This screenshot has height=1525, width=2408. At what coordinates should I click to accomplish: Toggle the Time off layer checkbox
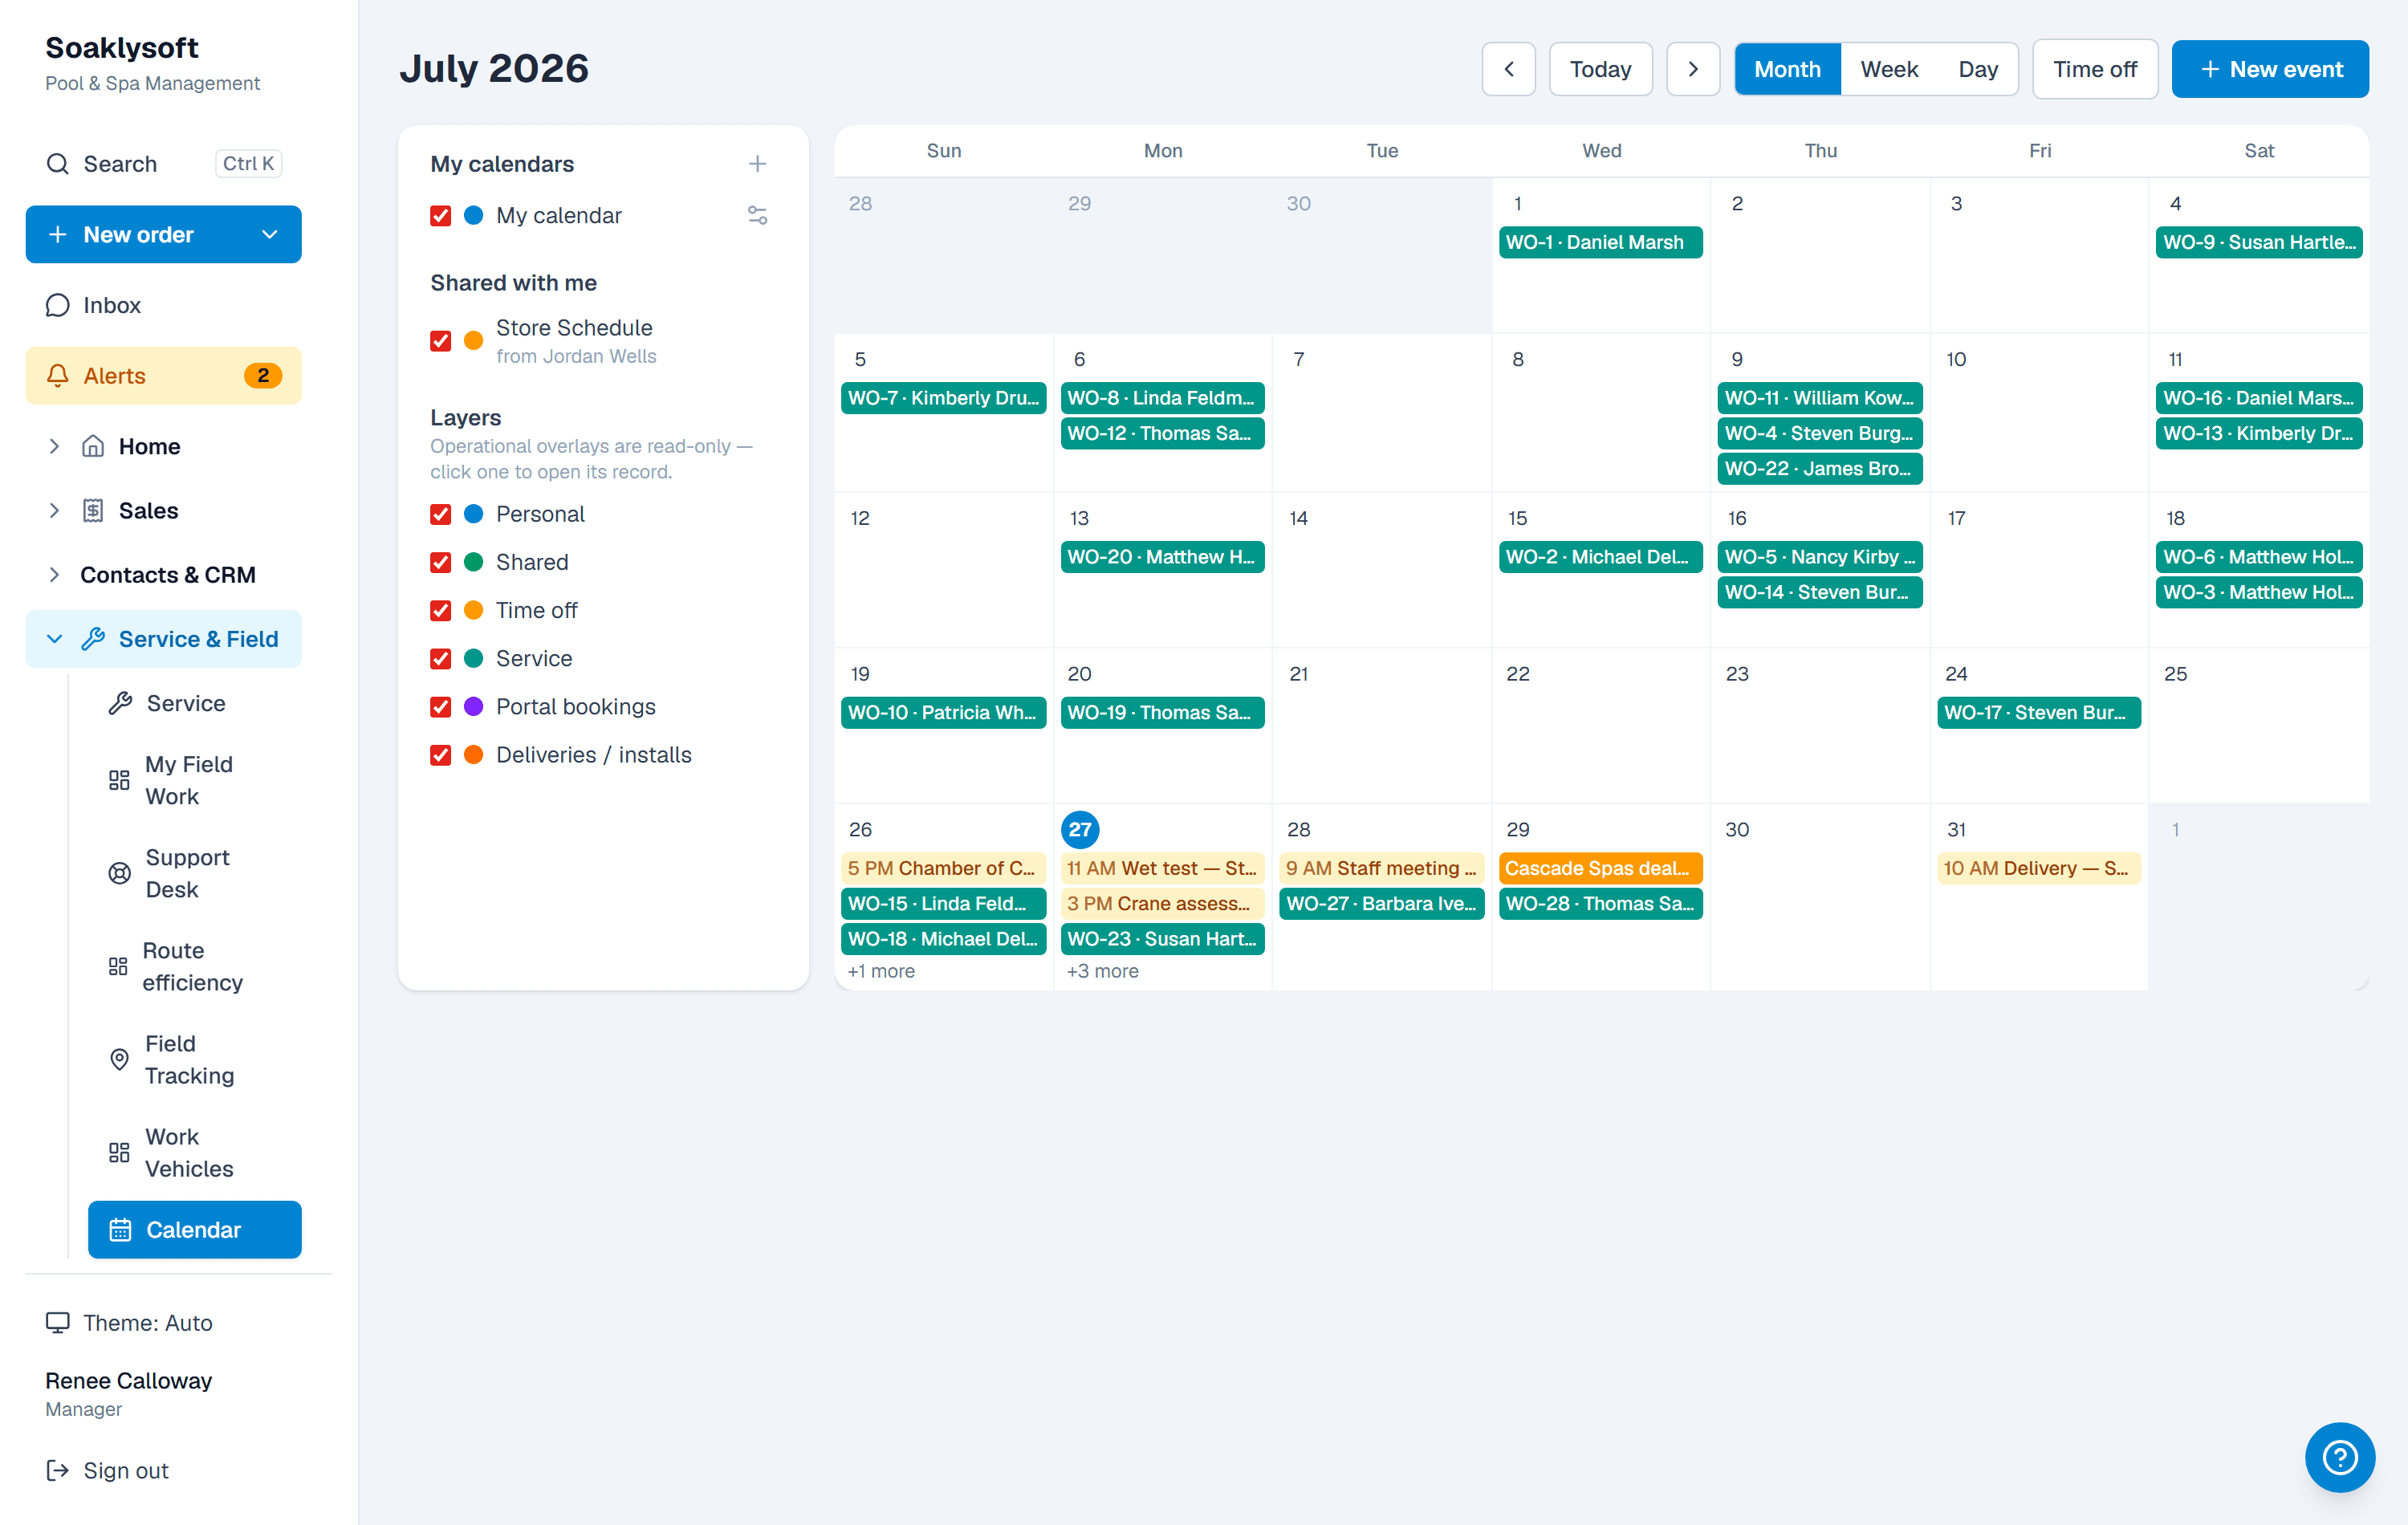440,610
